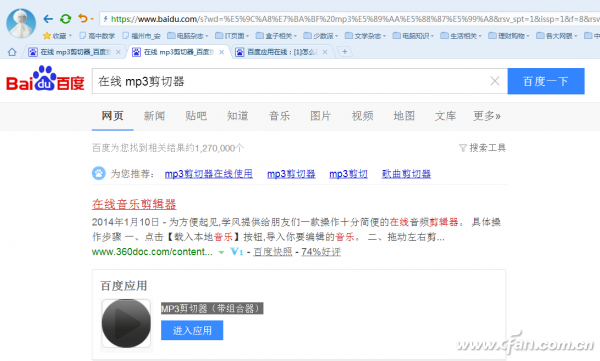600x361 pixels.
Task: Click the result count text 约1,270,000个
Action: click(215, 148)
